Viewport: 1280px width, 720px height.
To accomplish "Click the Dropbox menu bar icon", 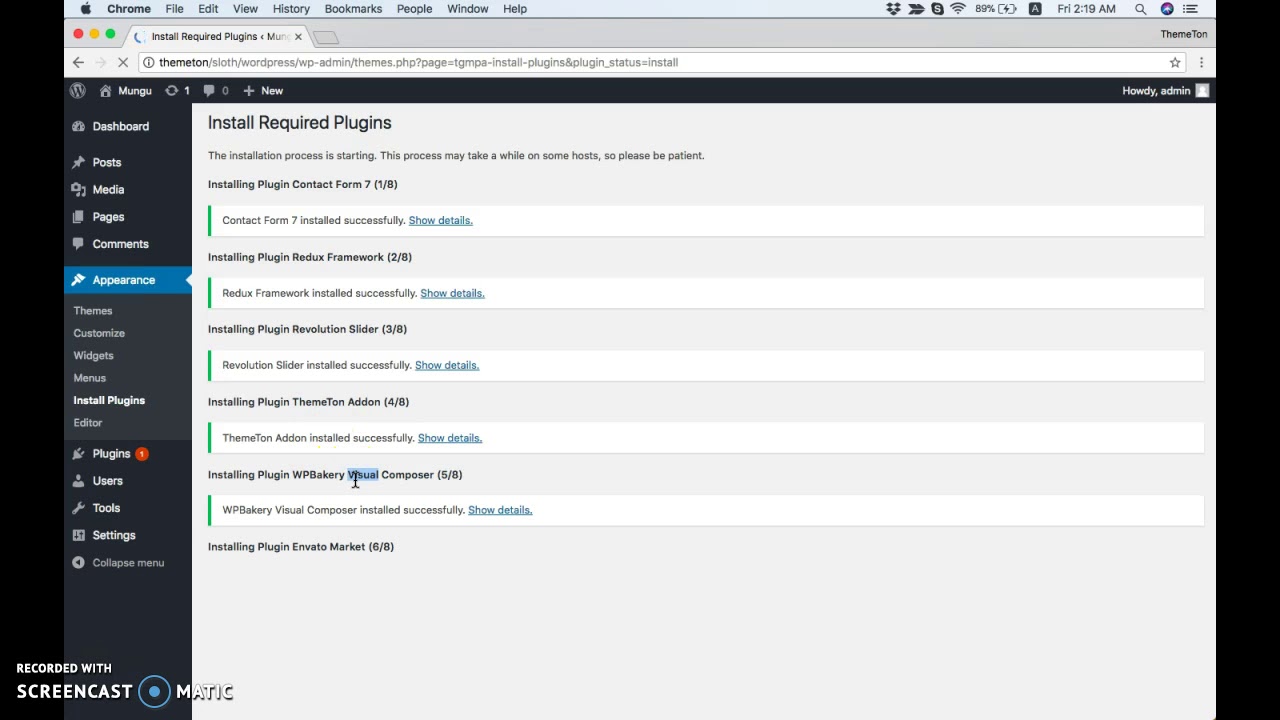I will 894,9.
